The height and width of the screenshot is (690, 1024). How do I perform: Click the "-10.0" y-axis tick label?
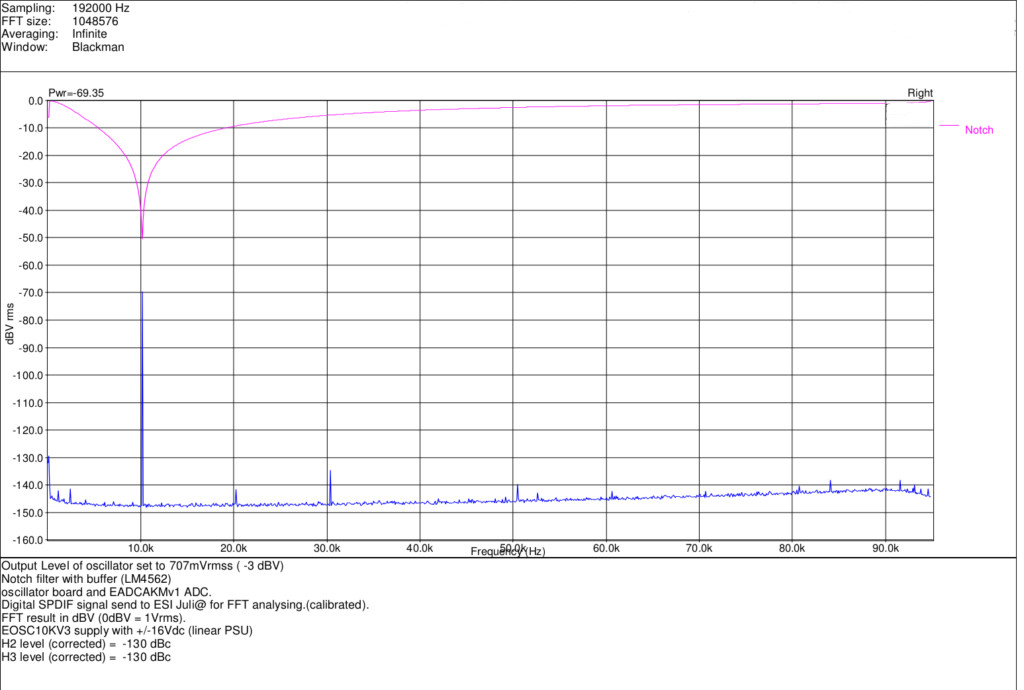pyautogui.click(x=31, y=129)
